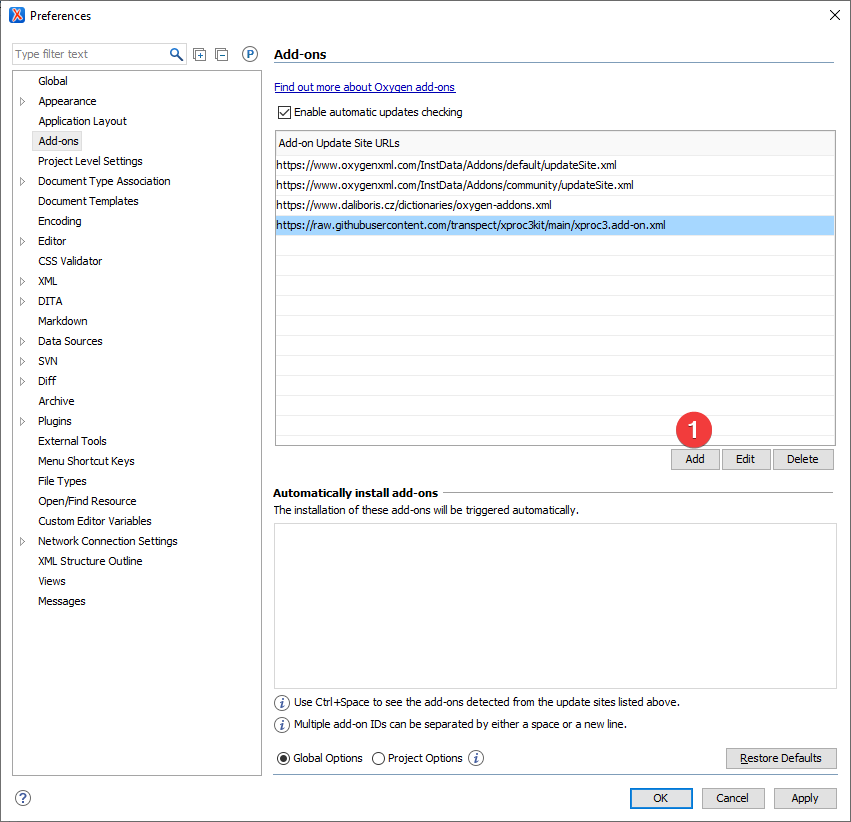Click the Add button
This screenshot has width=851, height=822.
pyautogui.click(x=695, y=459)
